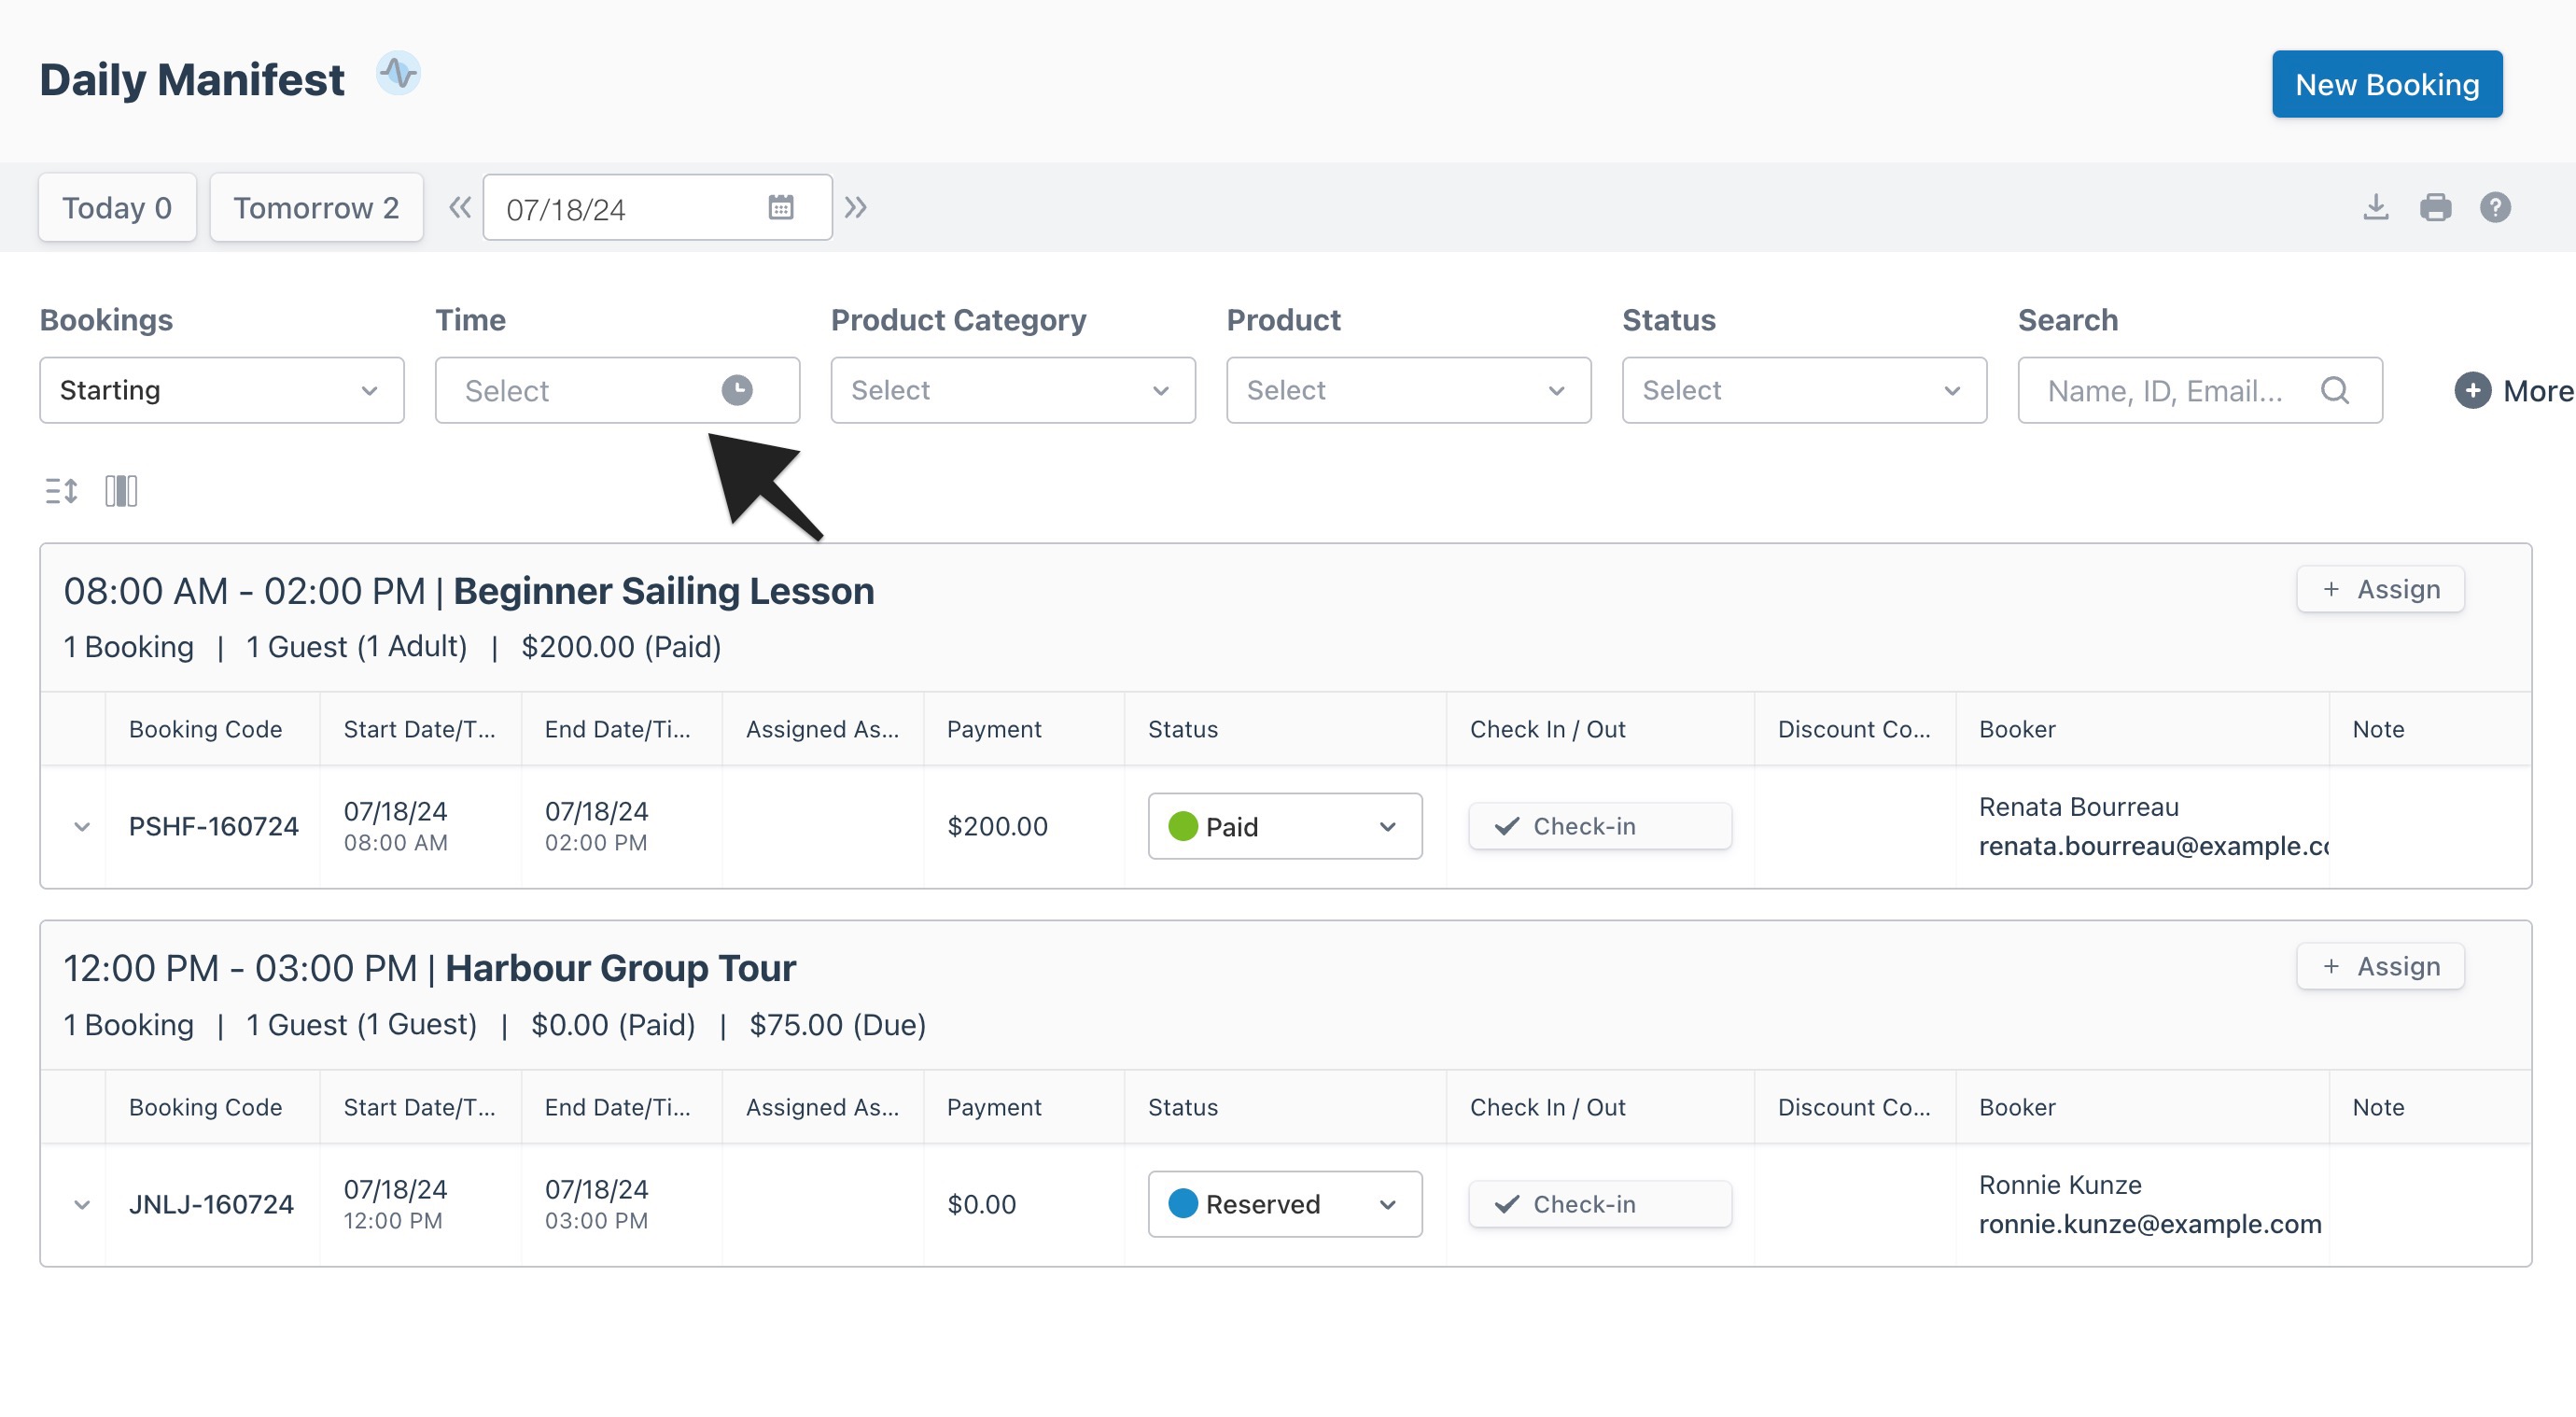This screenshot has width=2576, height=1417.
Task: Open the calendar icon in the date field
Action: pyautogui.click(x=781, y=208)
